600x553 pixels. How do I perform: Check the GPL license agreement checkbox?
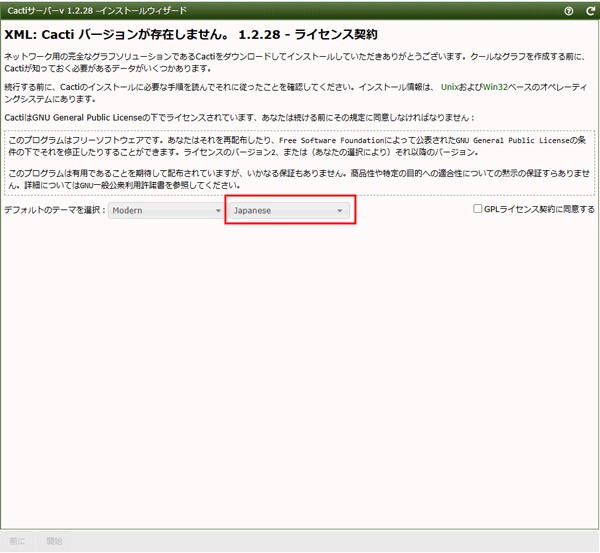[477, 209]
